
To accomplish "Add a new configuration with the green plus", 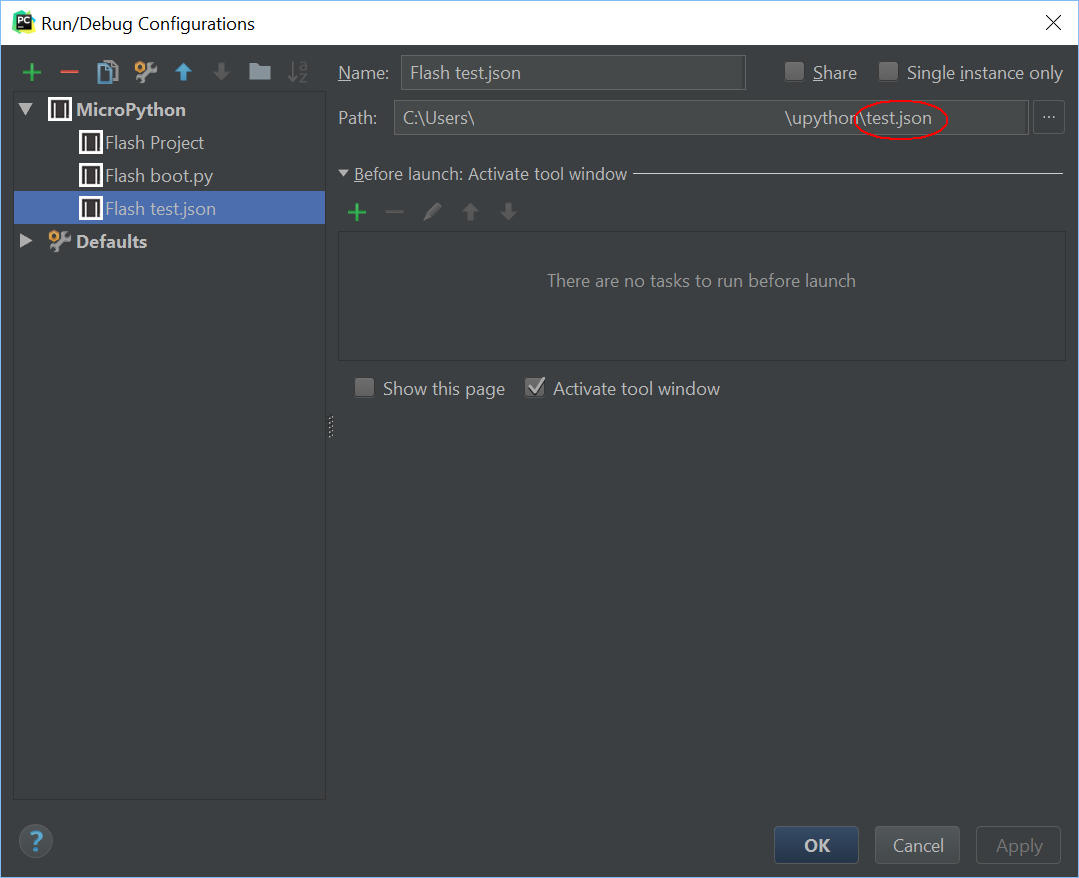I will coord(32,72).
